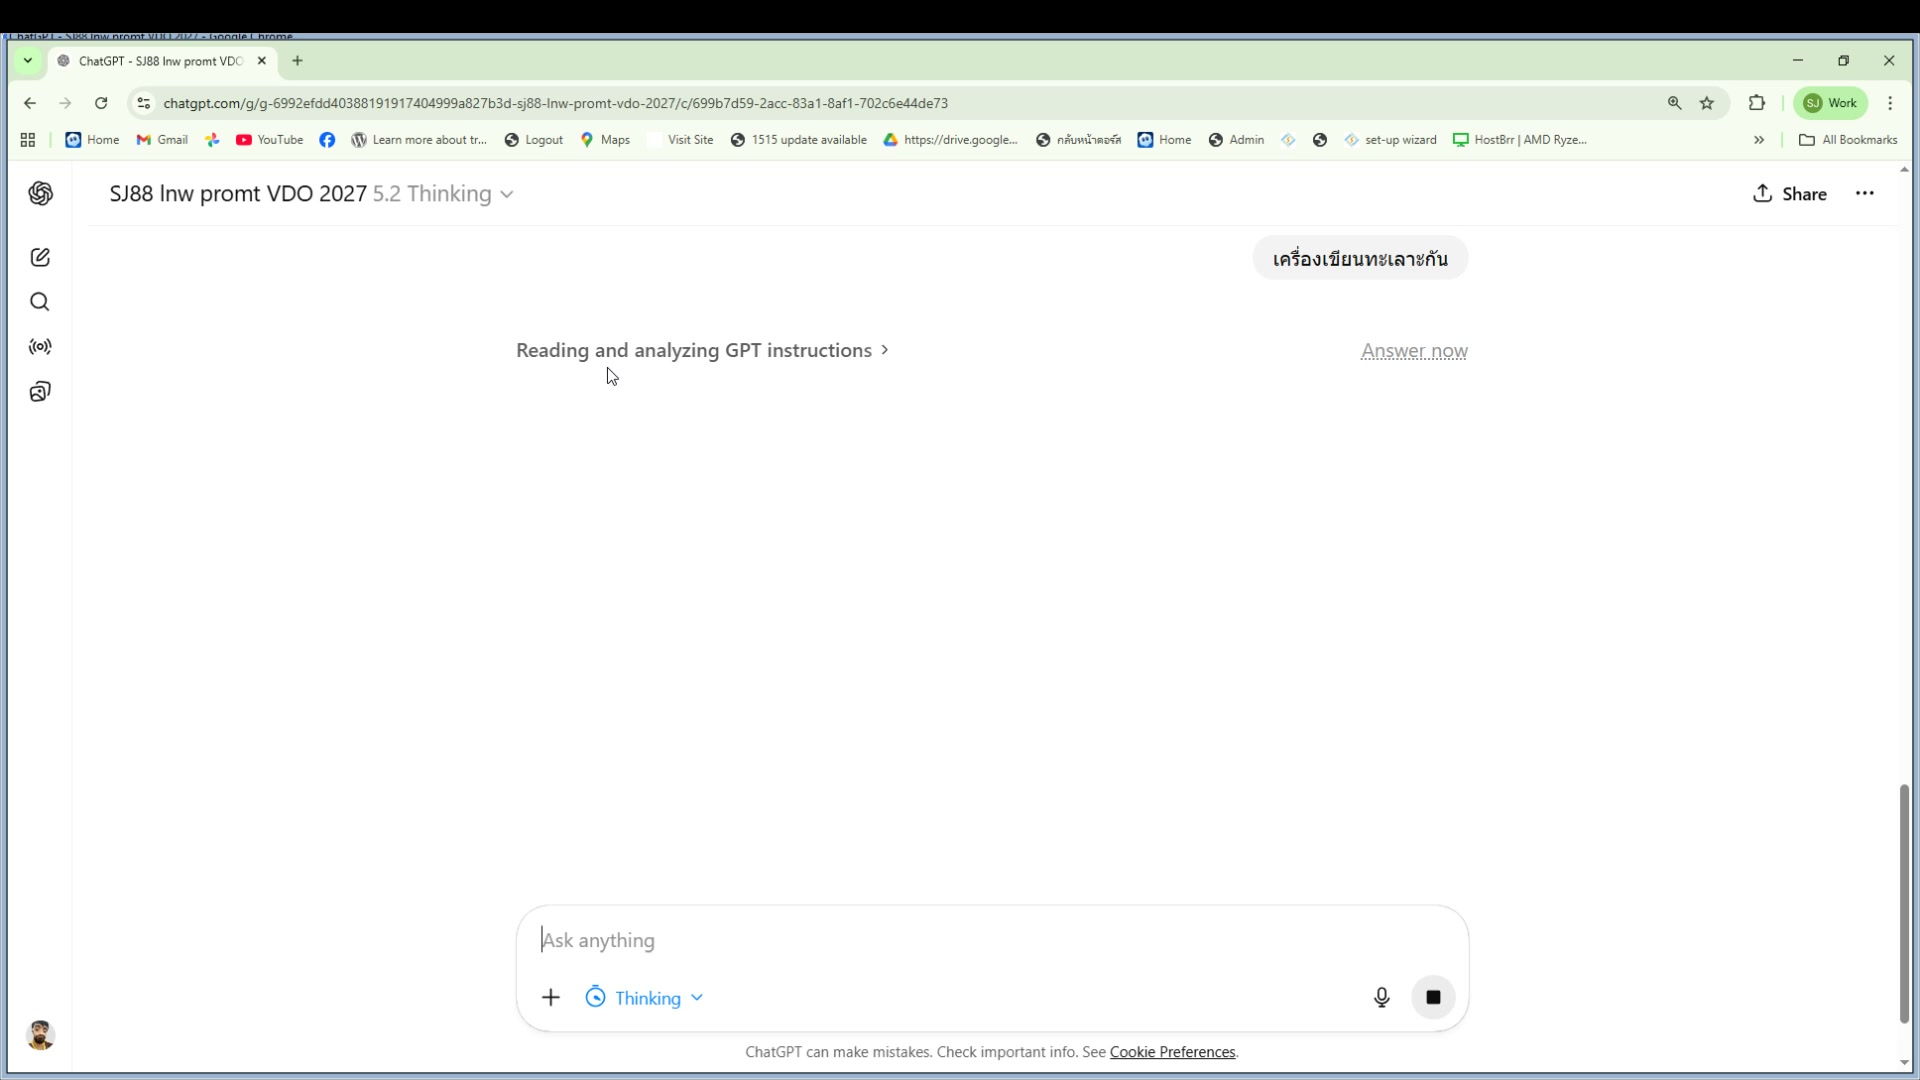Open the GPTs icon in the sidebar

pyautogui.click(x=40, y=392)
